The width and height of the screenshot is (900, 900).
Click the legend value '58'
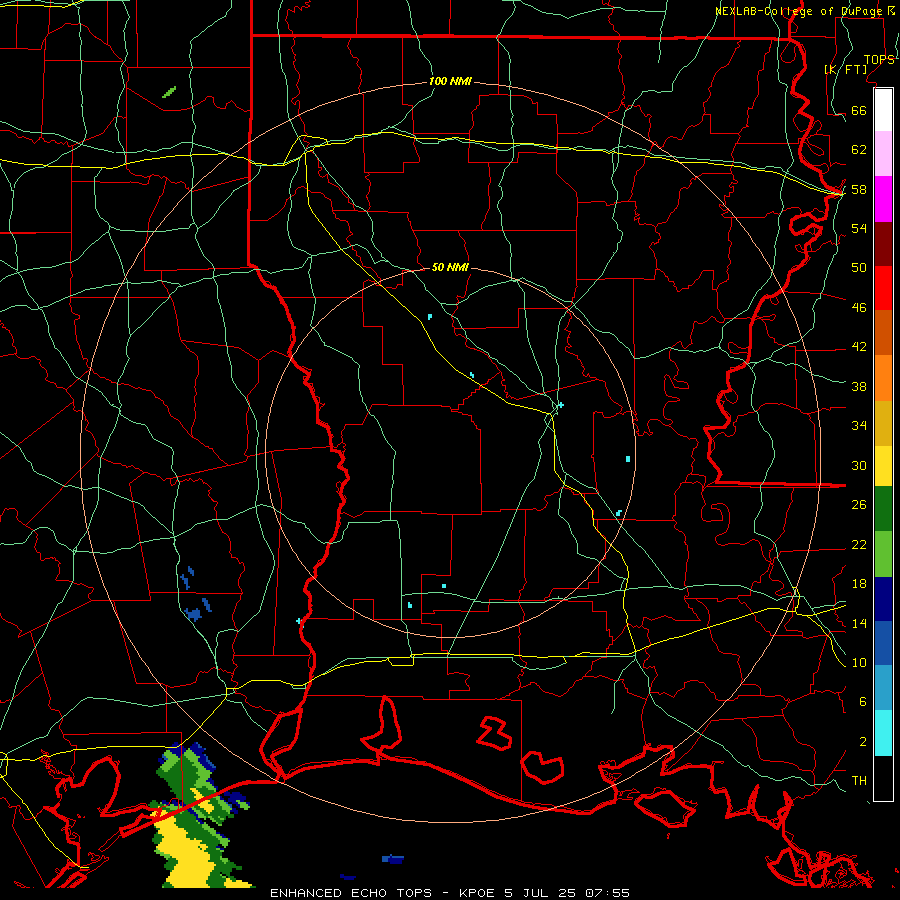(x=859, y=189)
